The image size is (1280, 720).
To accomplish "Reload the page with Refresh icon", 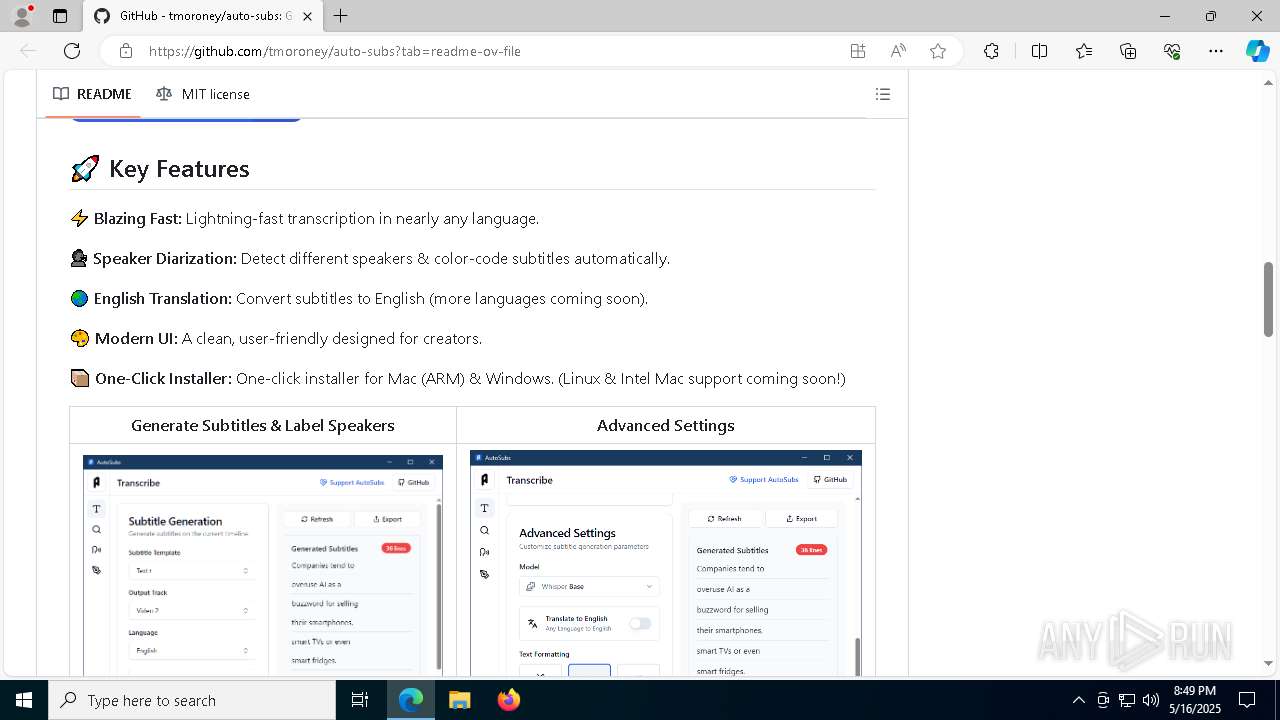I will [72, 51].
